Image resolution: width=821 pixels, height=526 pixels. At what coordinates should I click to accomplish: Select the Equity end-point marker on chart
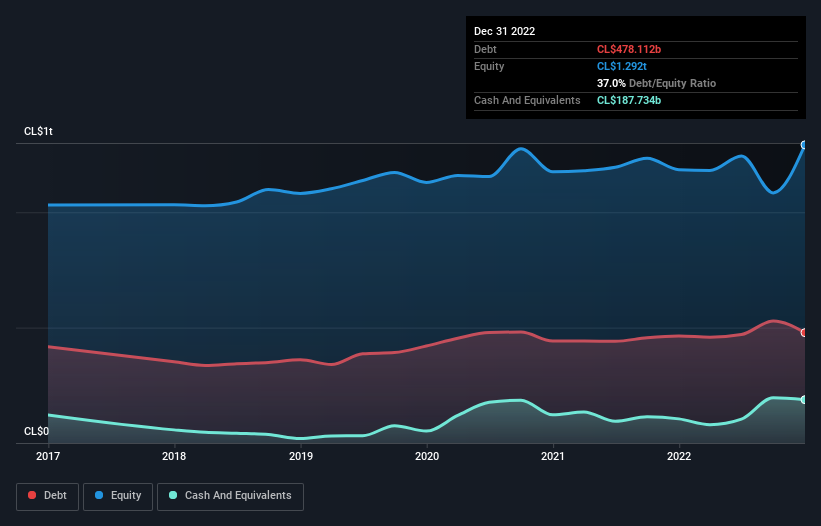(x=804, y=145)
